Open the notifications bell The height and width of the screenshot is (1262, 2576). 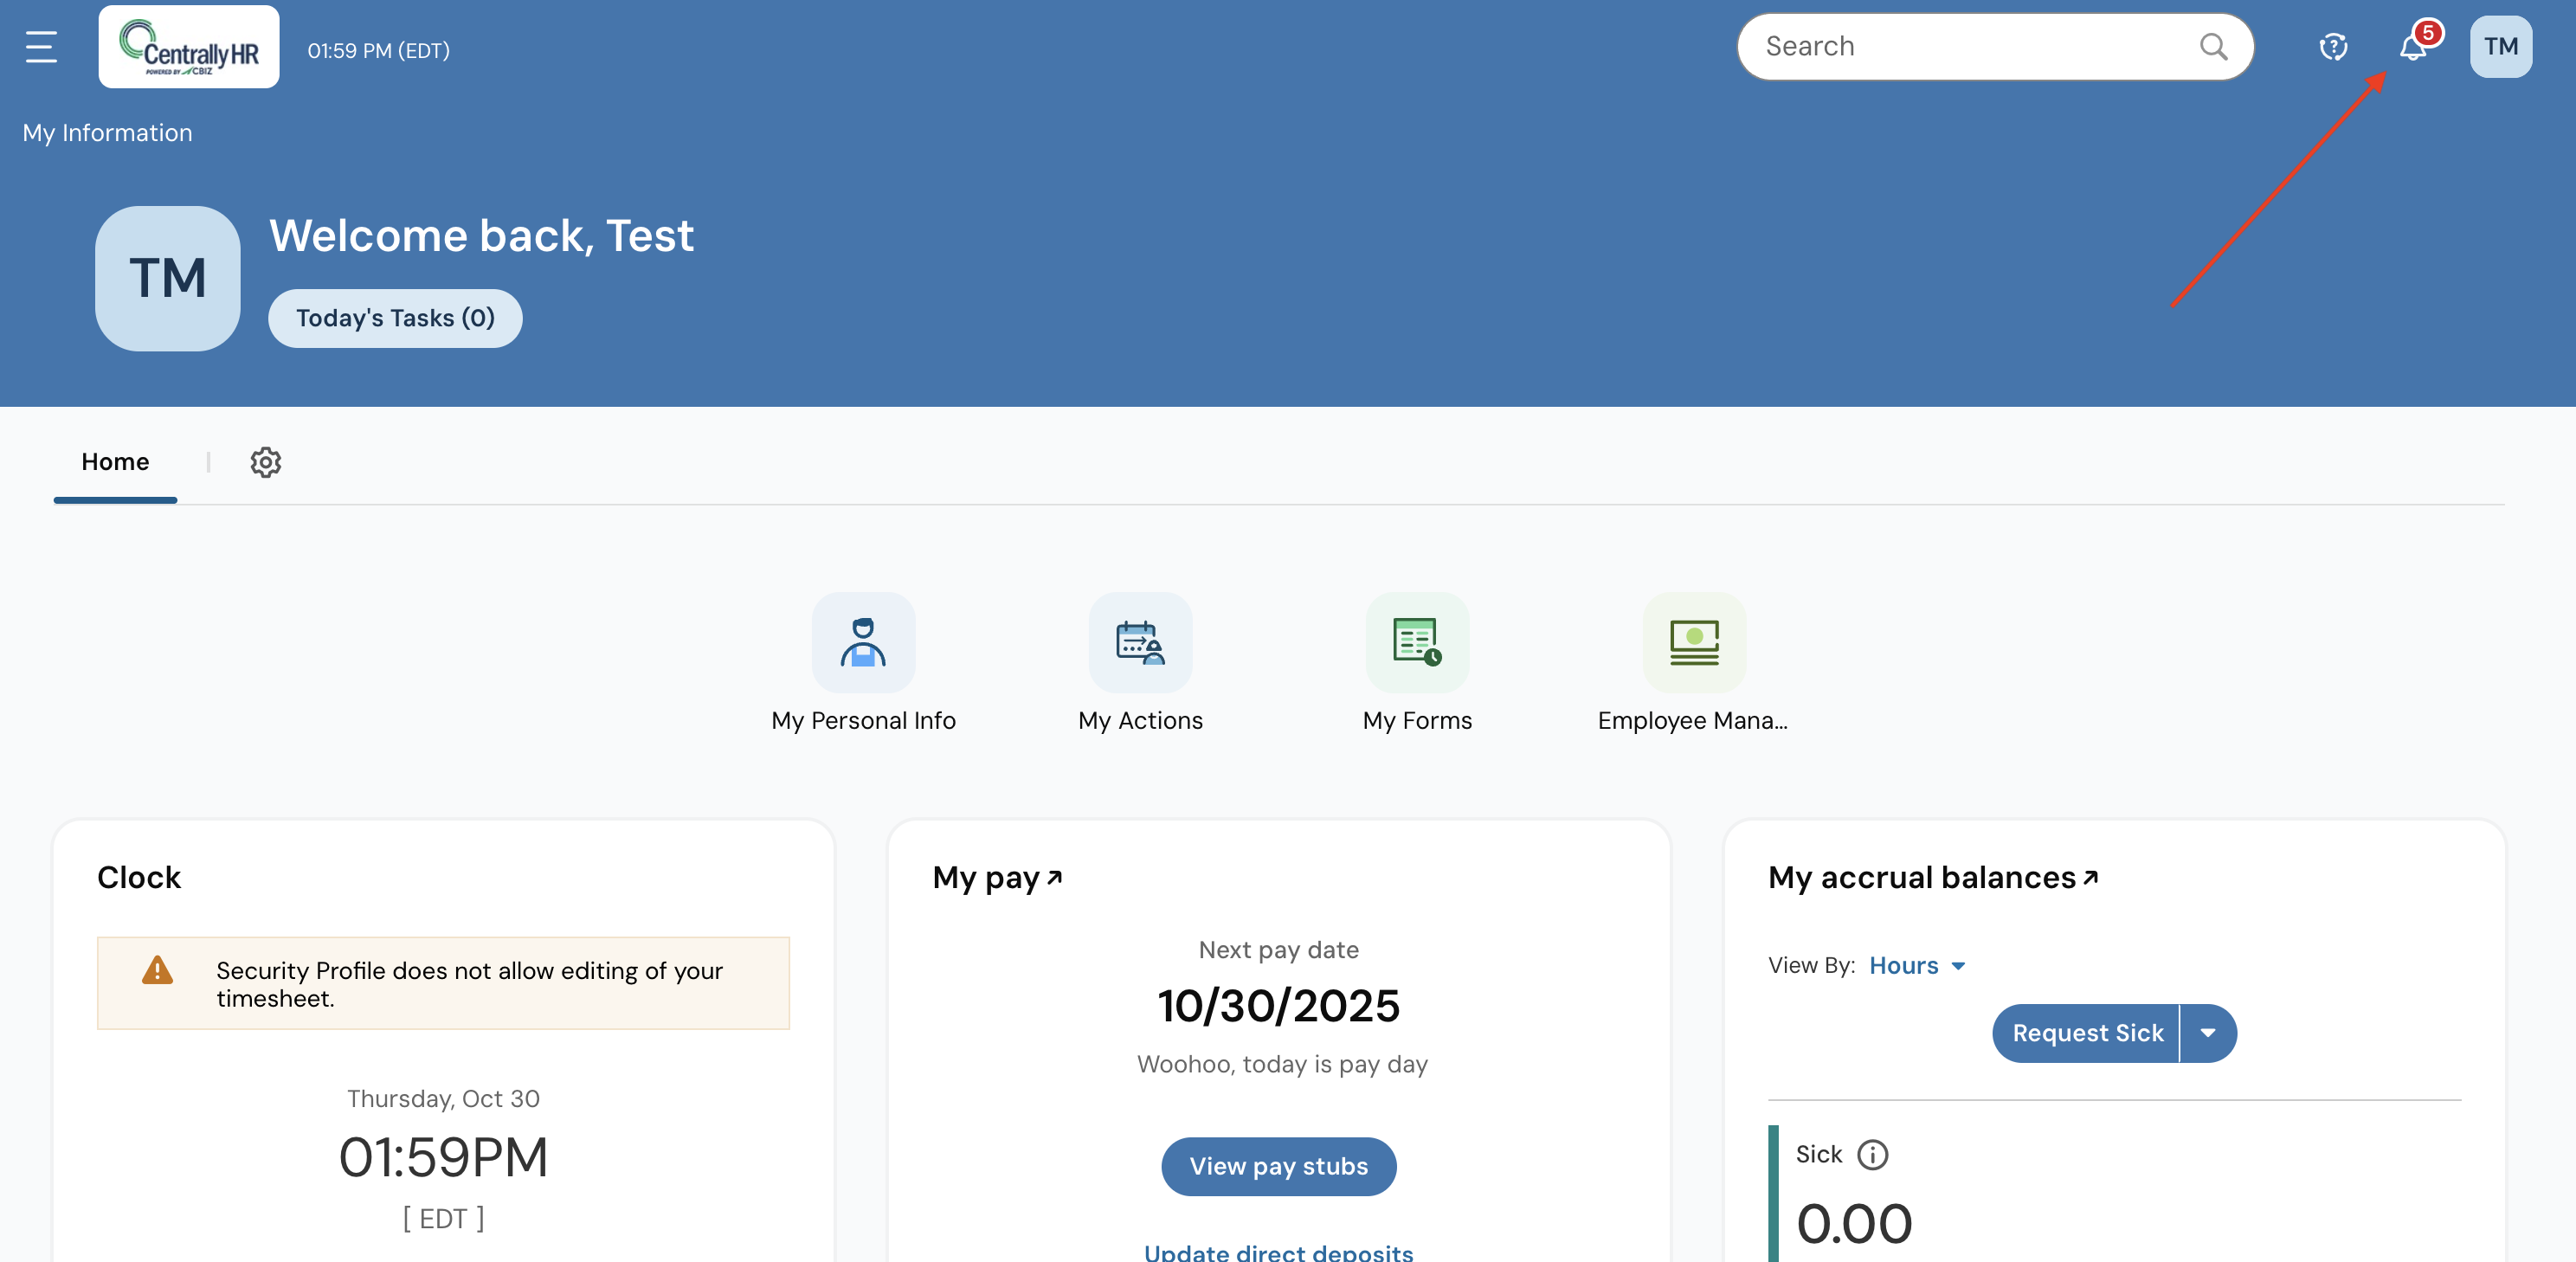[2413, 46]
